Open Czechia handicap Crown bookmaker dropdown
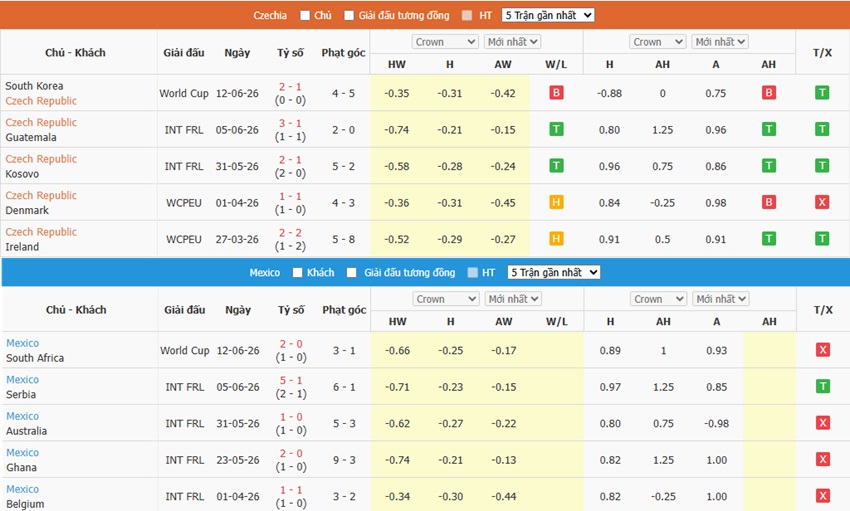850x511 pixels. pyautogui.click(x=658, y=42)
